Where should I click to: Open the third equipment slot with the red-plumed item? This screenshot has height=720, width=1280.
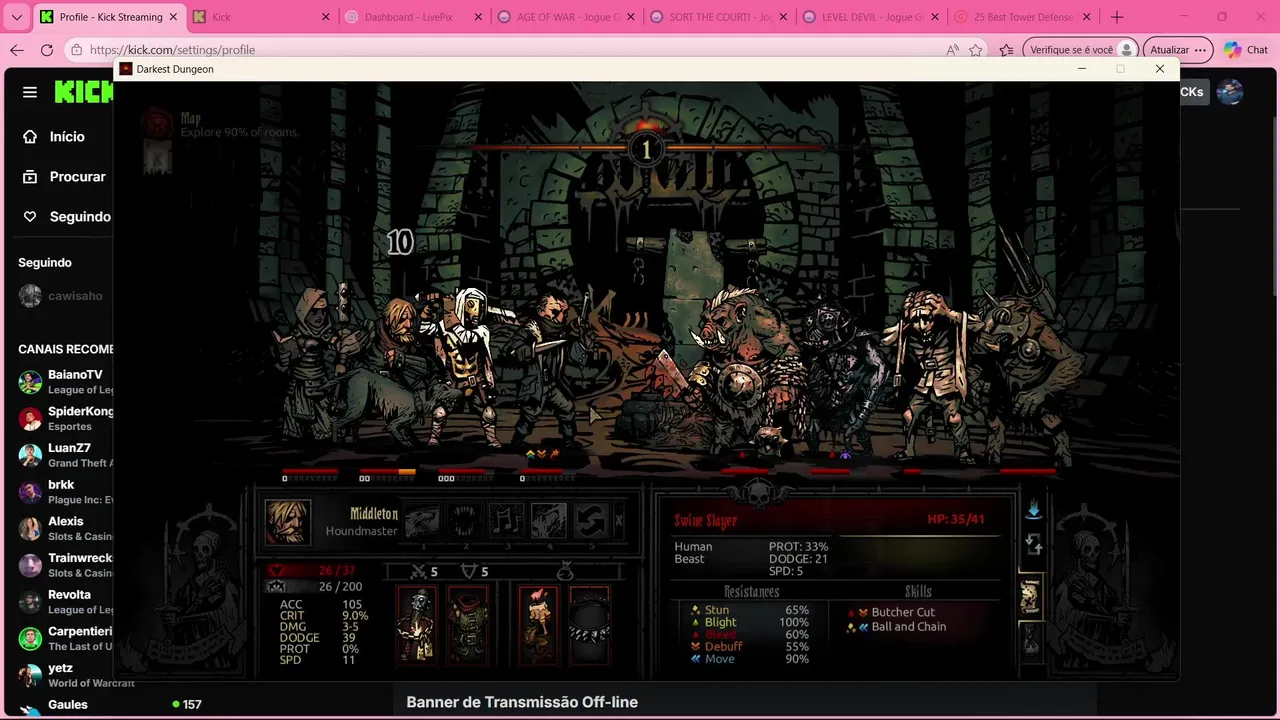(x=539, y=625)
